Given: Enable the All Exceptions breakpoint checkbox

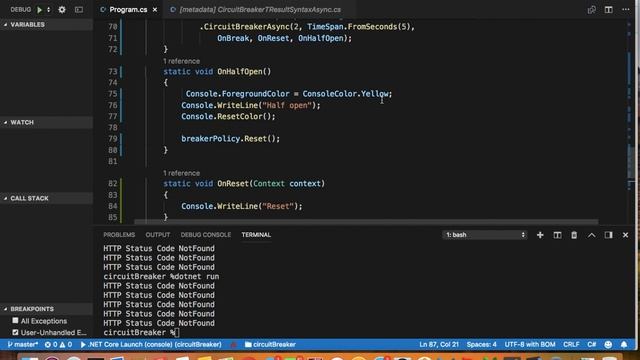Looking at the screenshot, I should coord(15,321).
